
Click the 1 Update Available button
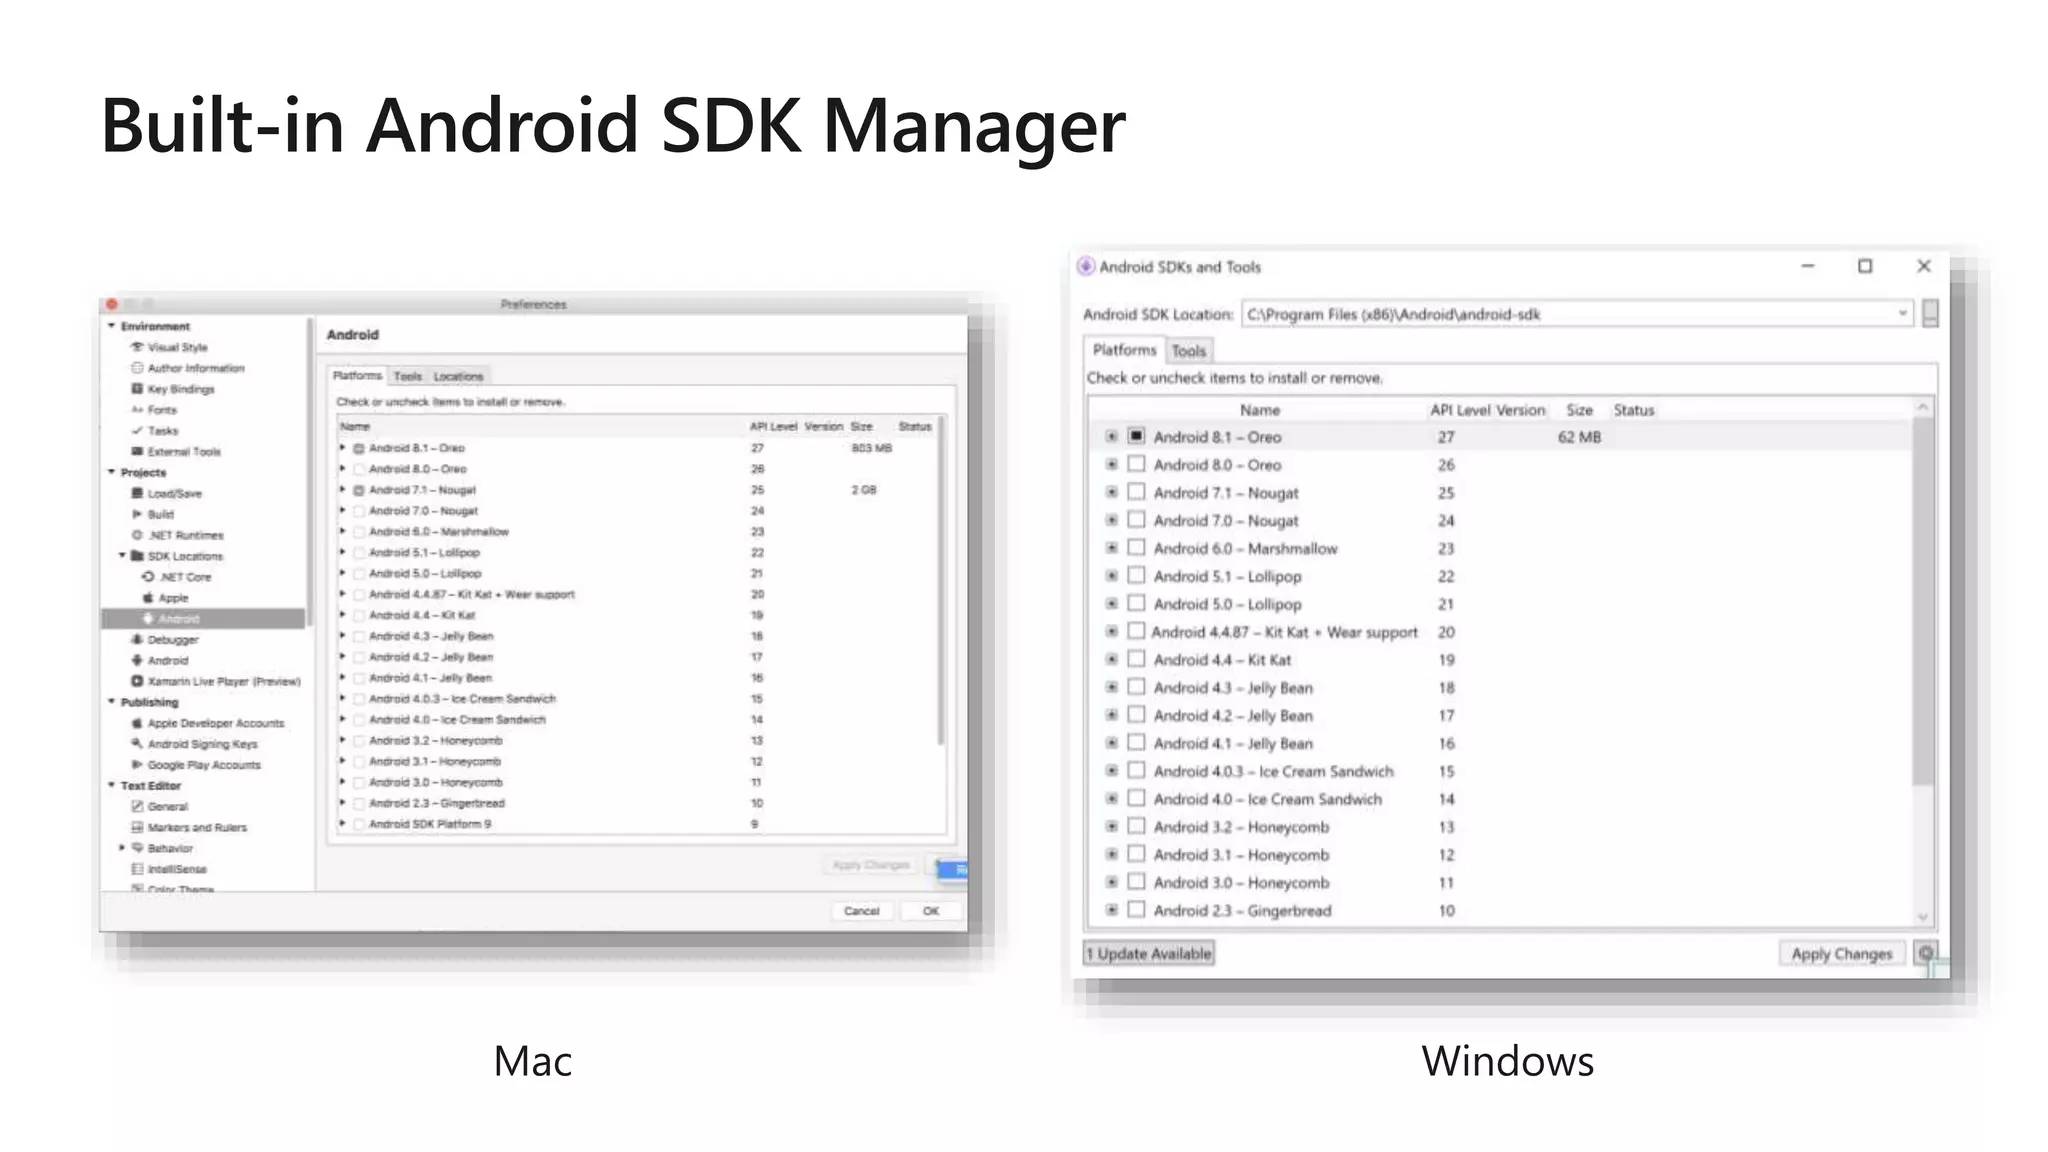pos(1149,953)
